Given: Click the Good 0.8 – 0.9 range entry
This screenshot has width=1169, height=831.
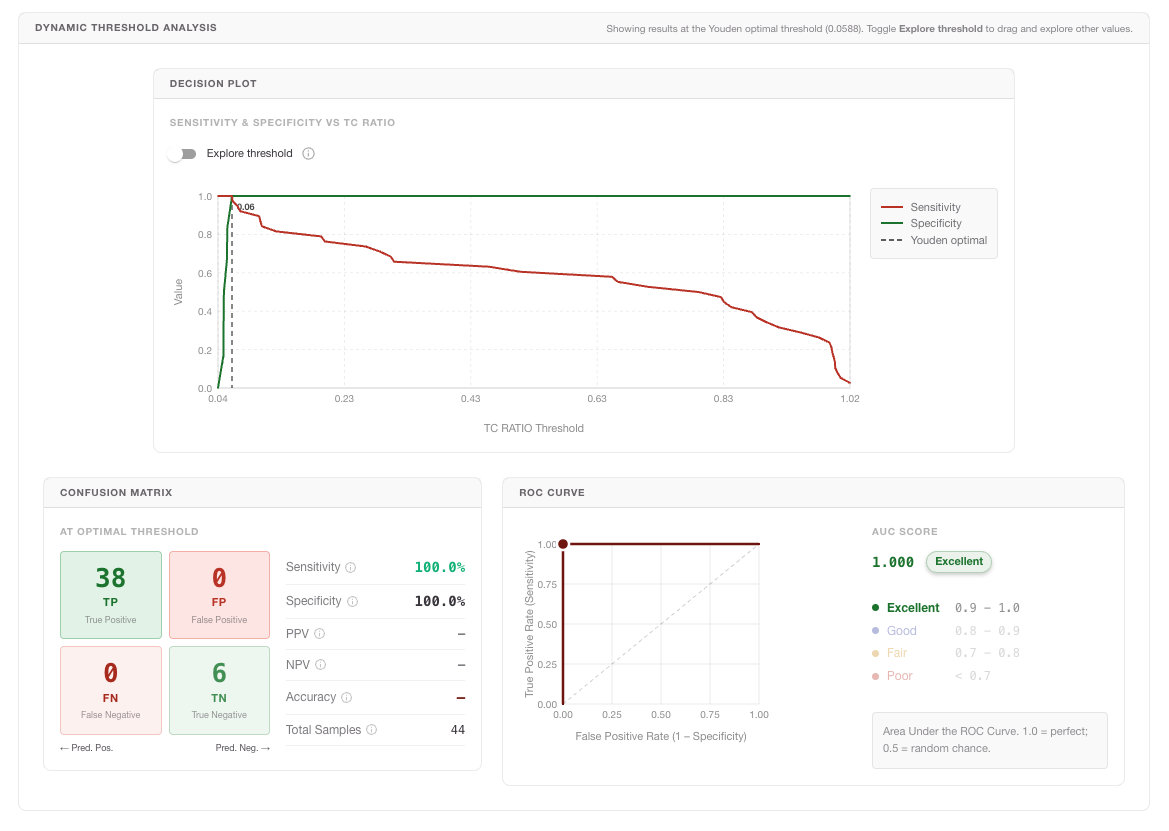Looking at the screenshot, I should 945,631.
